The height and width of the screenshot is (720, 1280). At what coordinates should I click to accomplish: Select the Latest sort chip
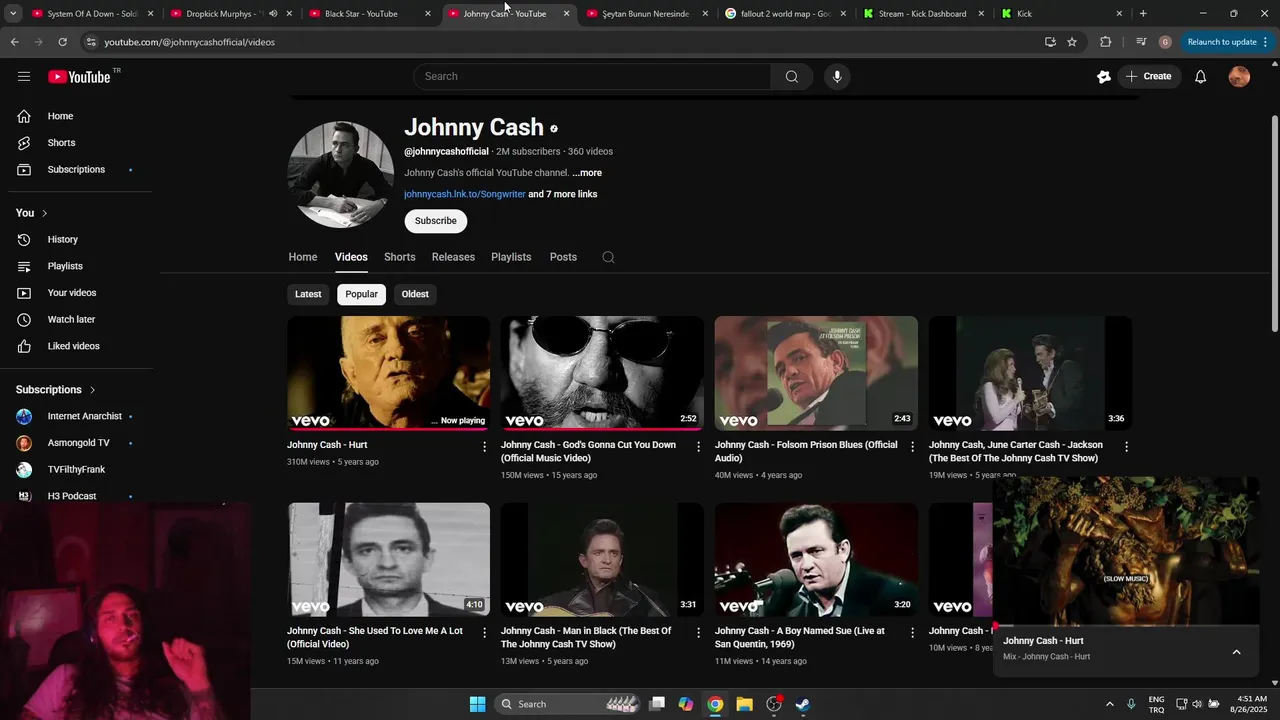[x=308, y=294]
